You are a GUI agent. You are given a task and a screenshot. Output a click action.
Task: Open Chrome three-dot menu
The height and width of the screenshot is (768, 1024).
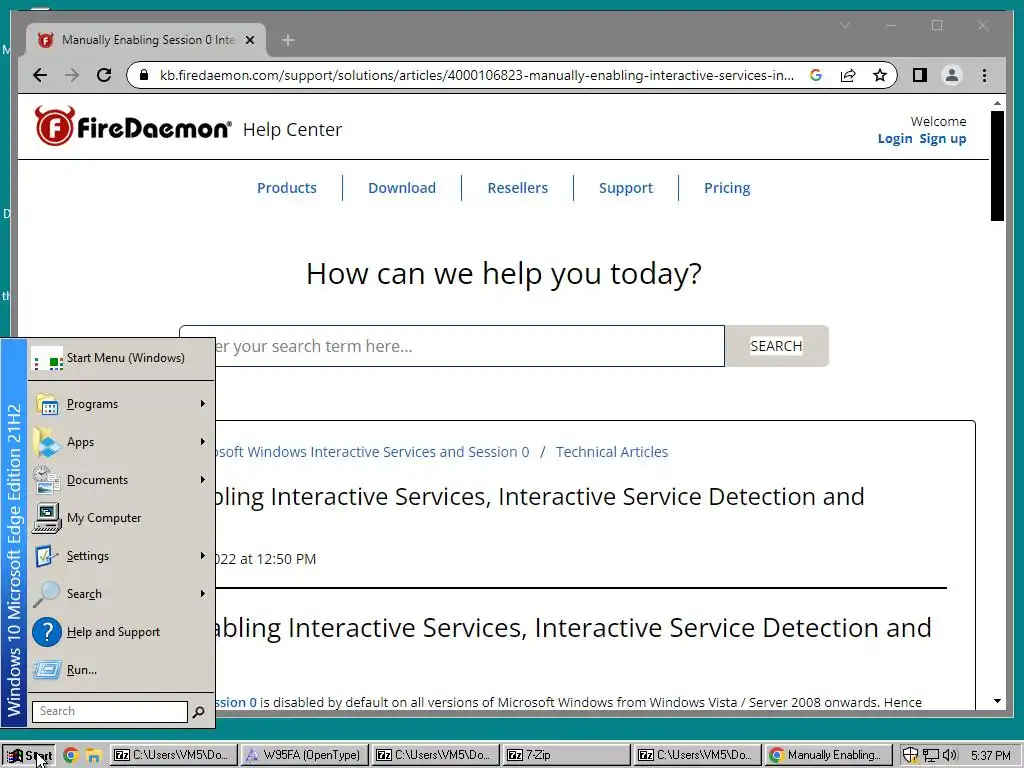984,75
